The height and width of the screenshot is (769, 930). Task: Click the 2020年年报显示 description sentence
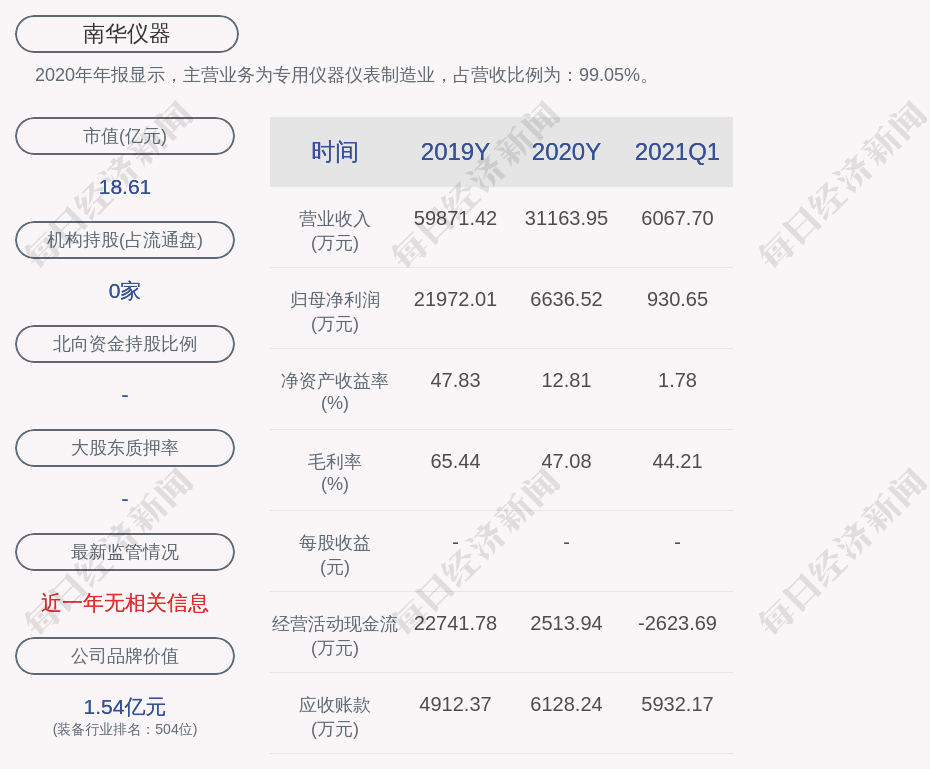[x=344, y=75]
